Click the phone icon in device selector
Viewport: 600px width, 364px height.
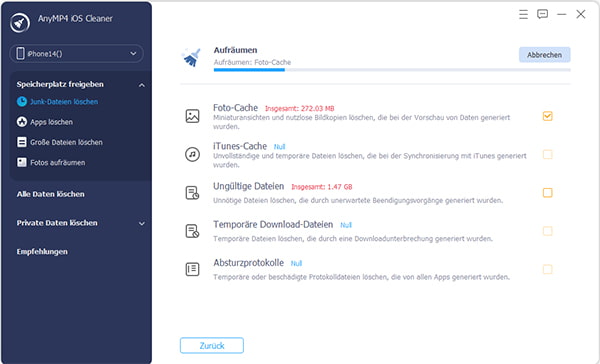(x=21, y=54)
